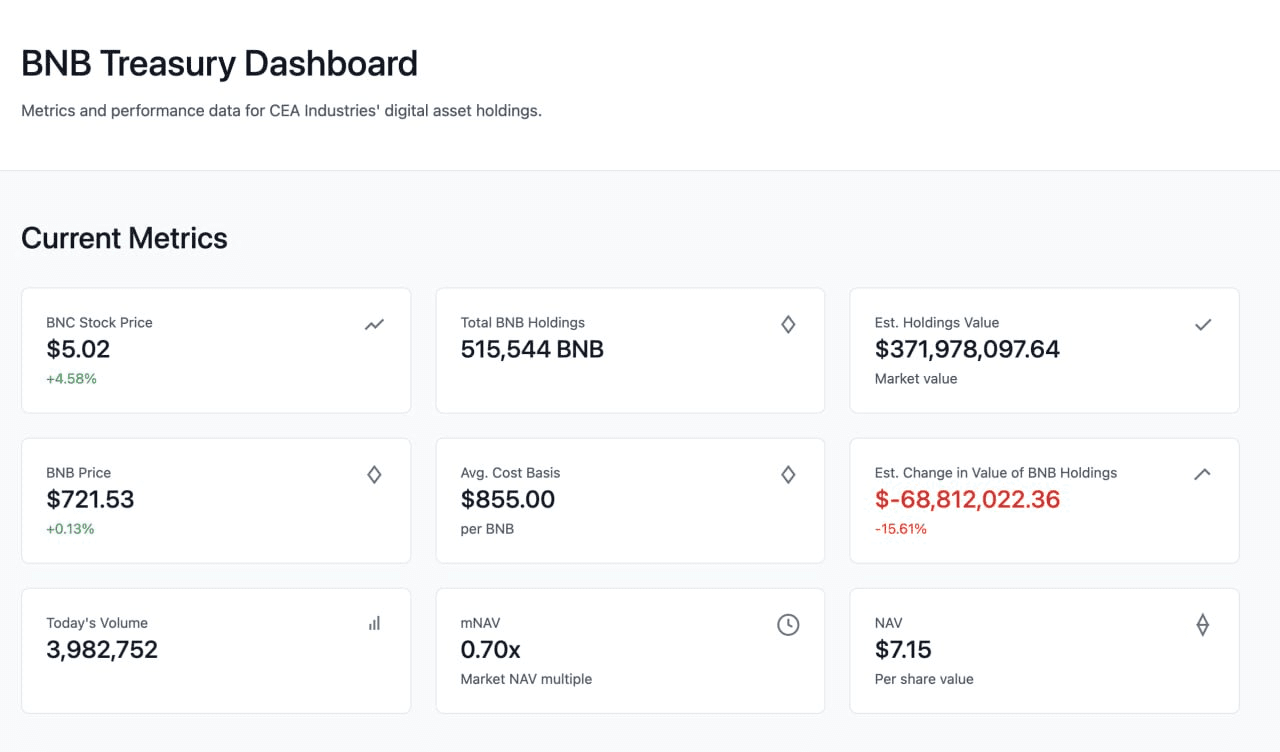Click the Market NAV multiple caption
This screenshot has height=752, width=1280.
tap(526, 679)
